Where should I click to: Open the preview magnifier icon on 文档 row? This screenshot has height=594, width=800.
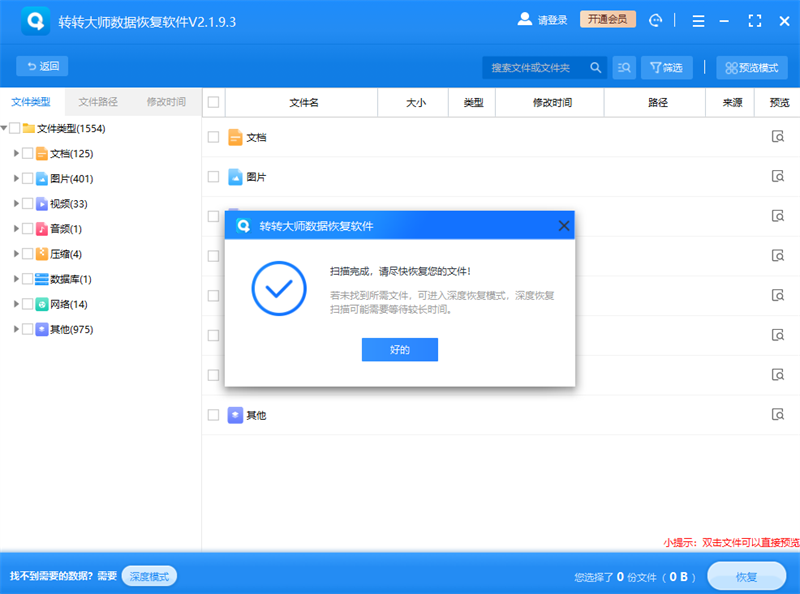point(778,137)
